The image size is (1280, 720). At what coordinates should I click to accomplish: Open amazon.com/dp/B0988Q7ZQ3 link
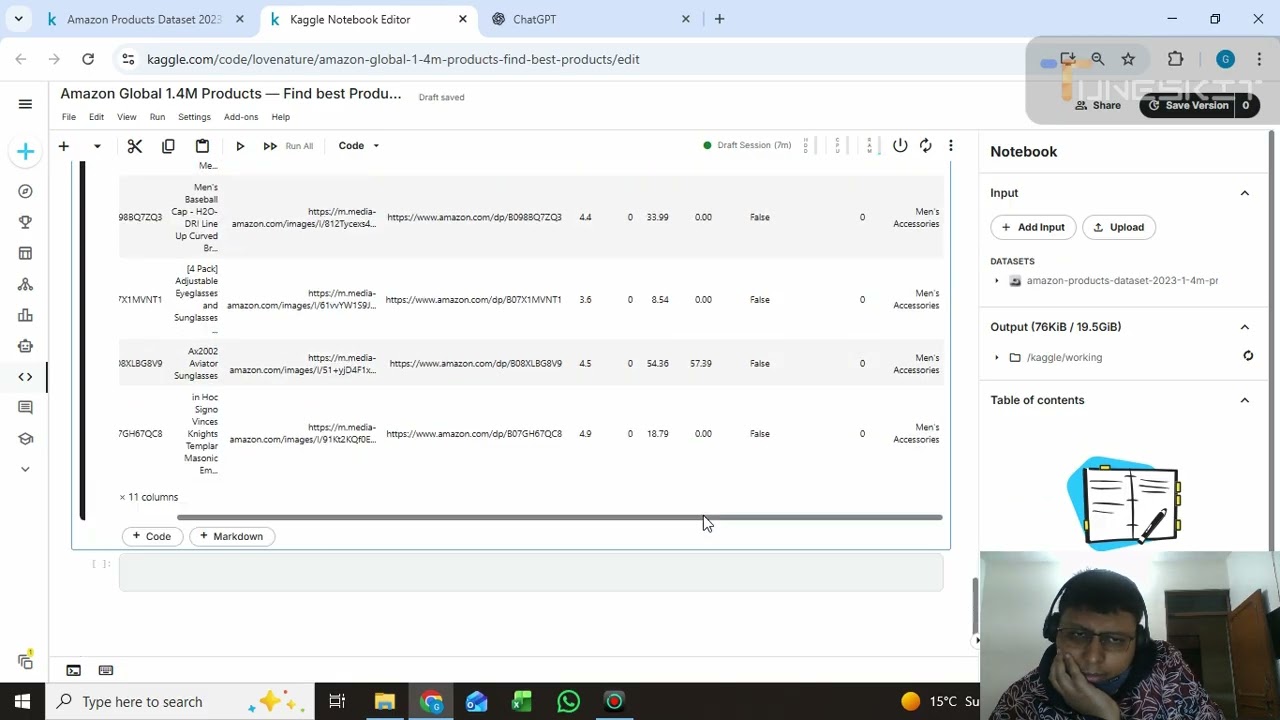pos(474,217)
